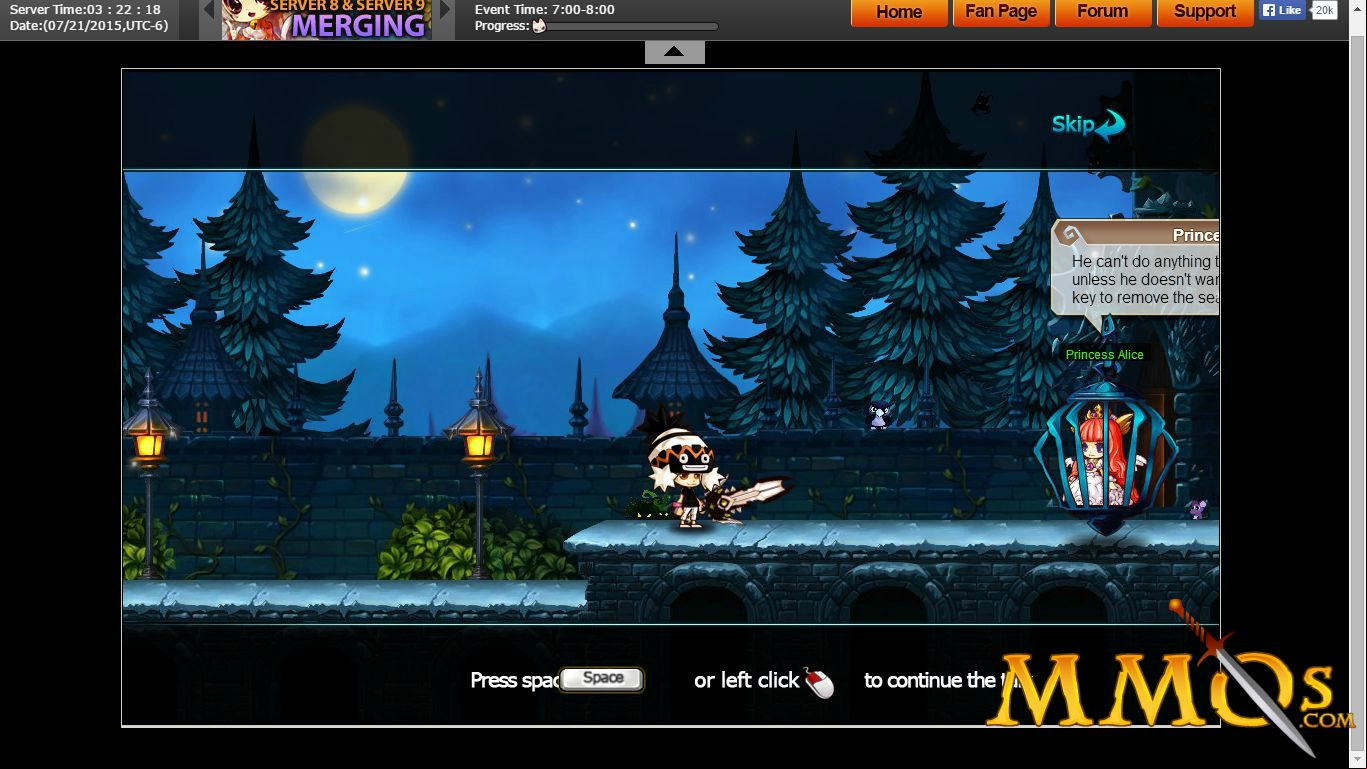Open the Support button
Screen dimensions: 1367x769
(x=1204, y=12)
